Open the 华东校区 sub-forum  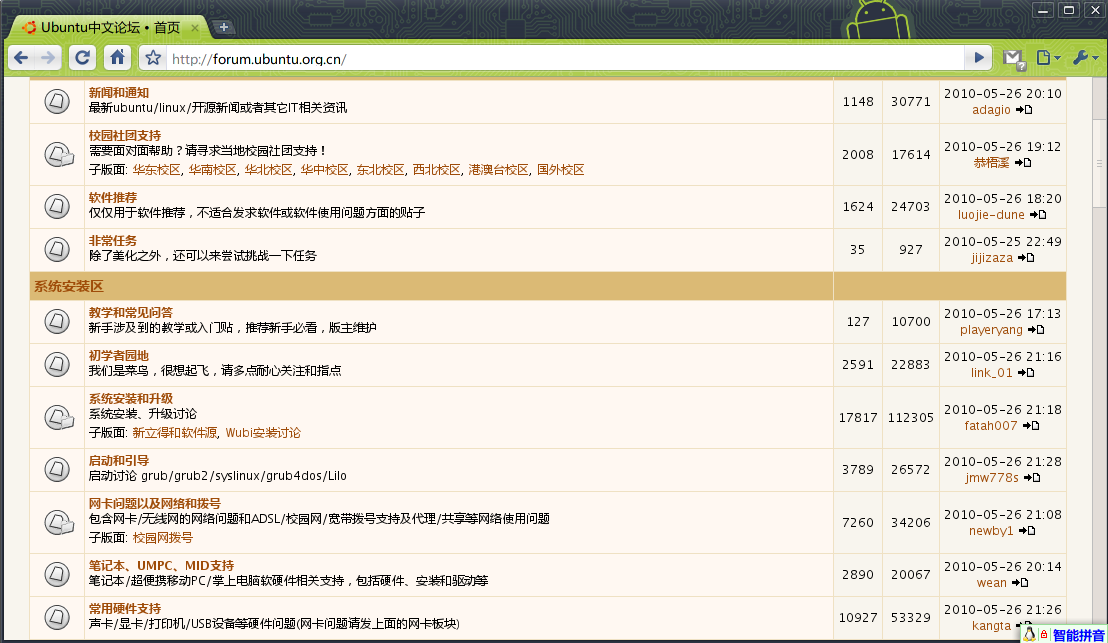(x=156, y=170)
